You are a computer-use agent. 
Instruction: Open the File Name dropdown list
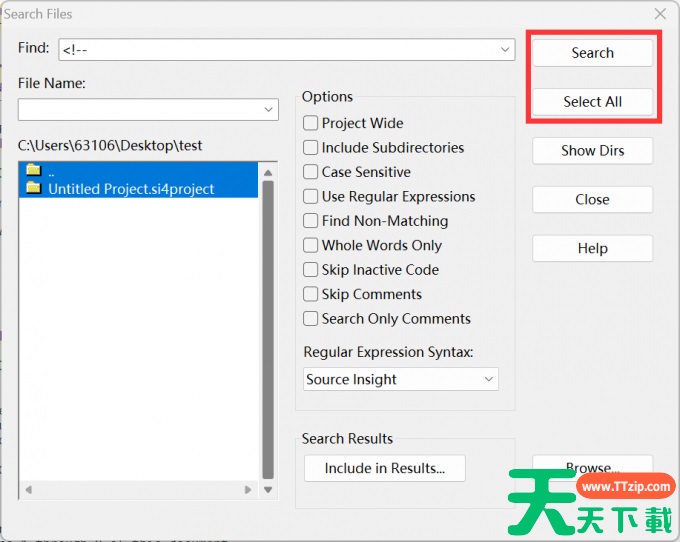tap(269, 109)
